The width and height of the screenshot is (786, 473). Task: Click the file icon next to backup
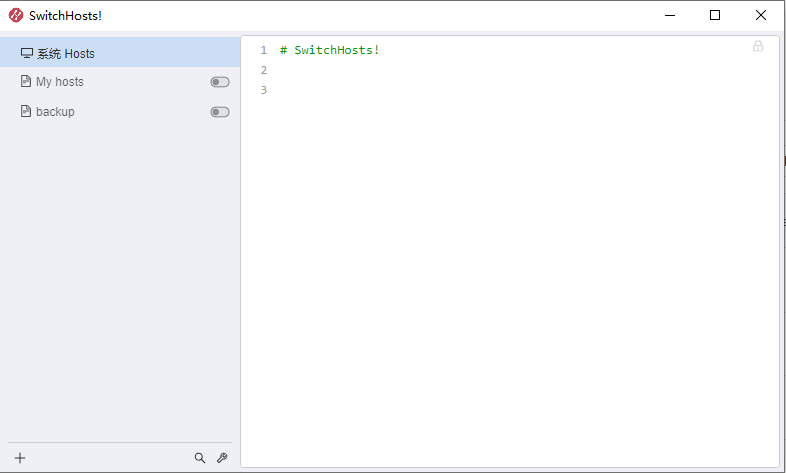point(26,111)
